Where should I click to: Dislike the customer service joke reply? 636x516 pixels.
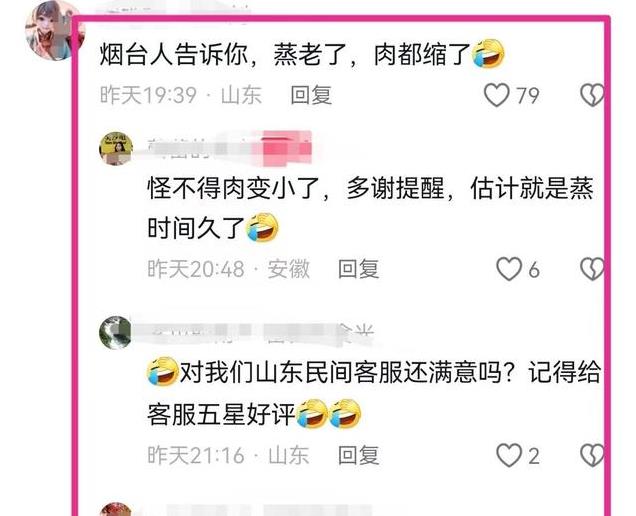(592, 455)
